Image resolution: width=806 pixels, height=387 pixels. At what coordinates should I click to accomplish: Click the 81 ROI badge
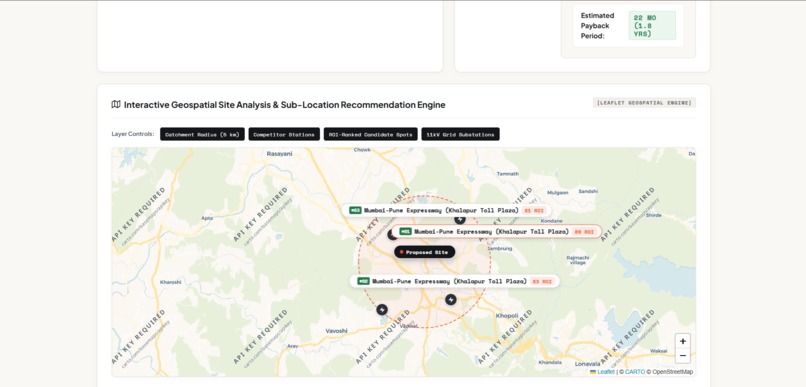click(534, 210)
